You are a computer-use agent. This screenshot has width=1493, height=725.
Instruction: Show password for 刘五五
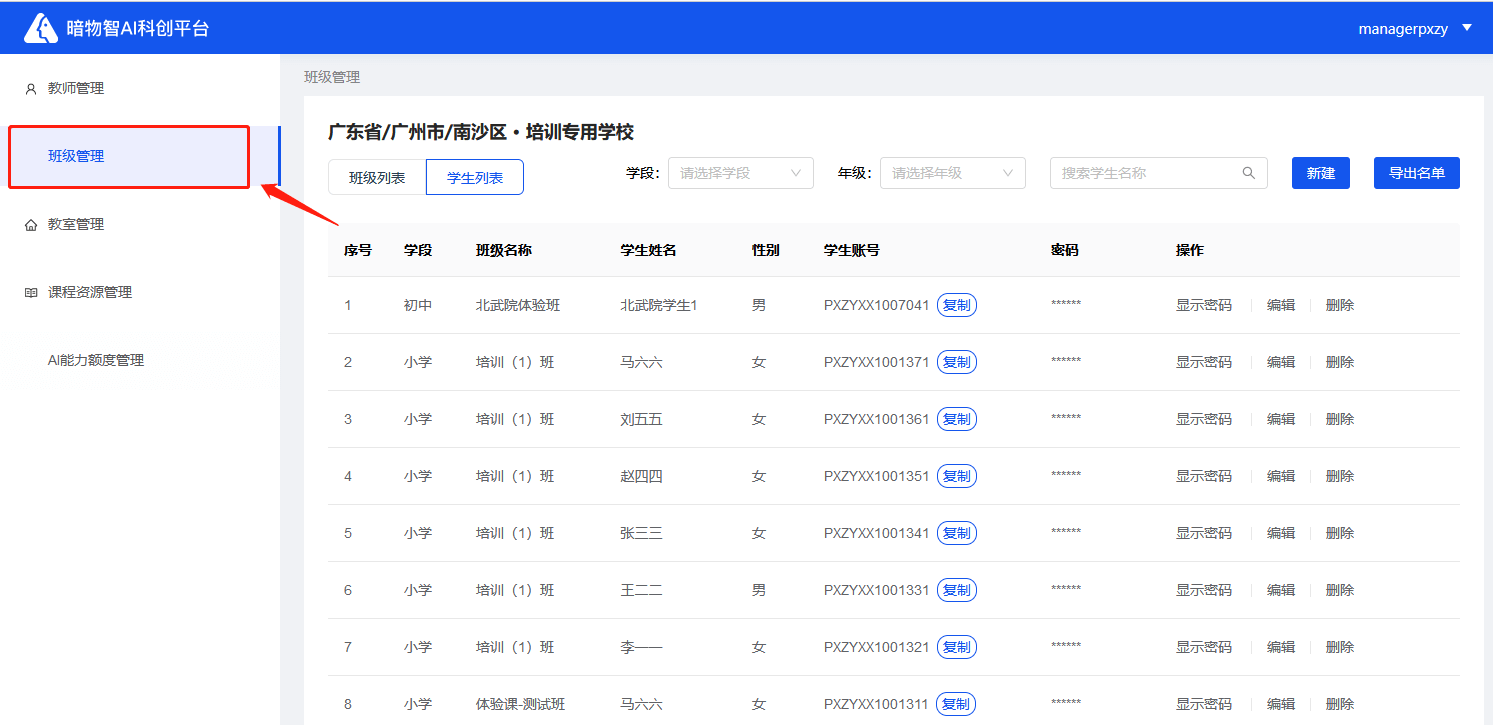coord(1204,419)
